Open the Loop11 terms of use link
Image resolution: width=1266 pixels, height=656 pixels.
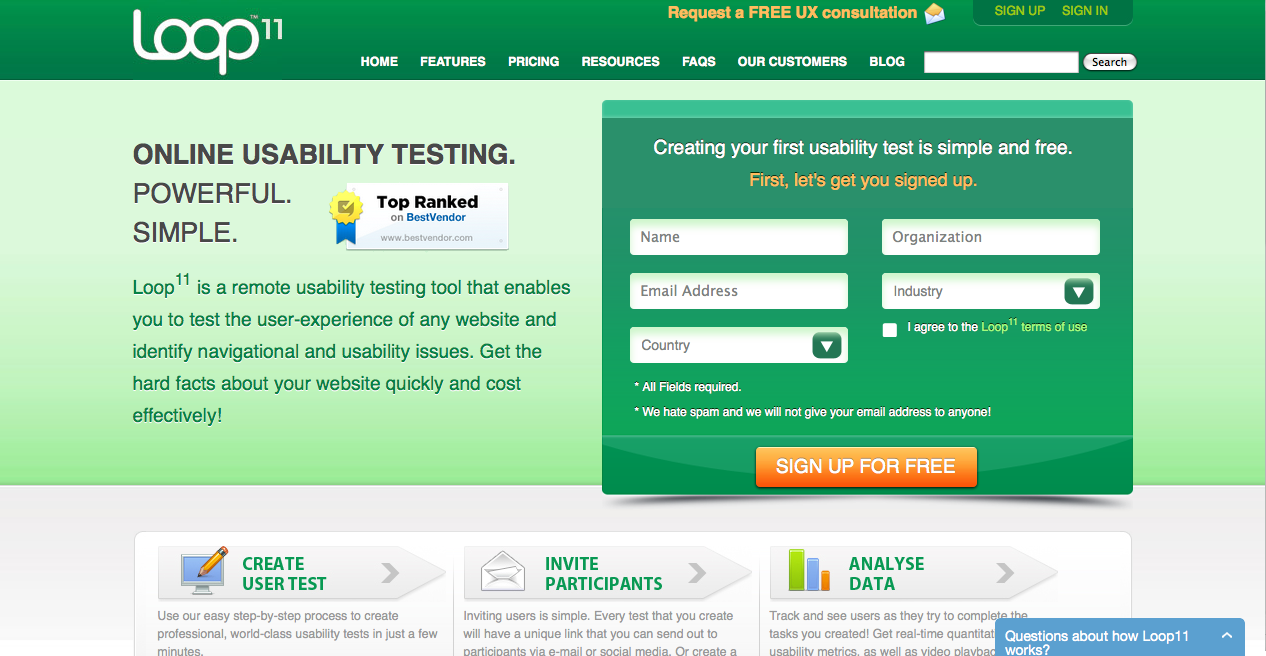coord(1034,326)
